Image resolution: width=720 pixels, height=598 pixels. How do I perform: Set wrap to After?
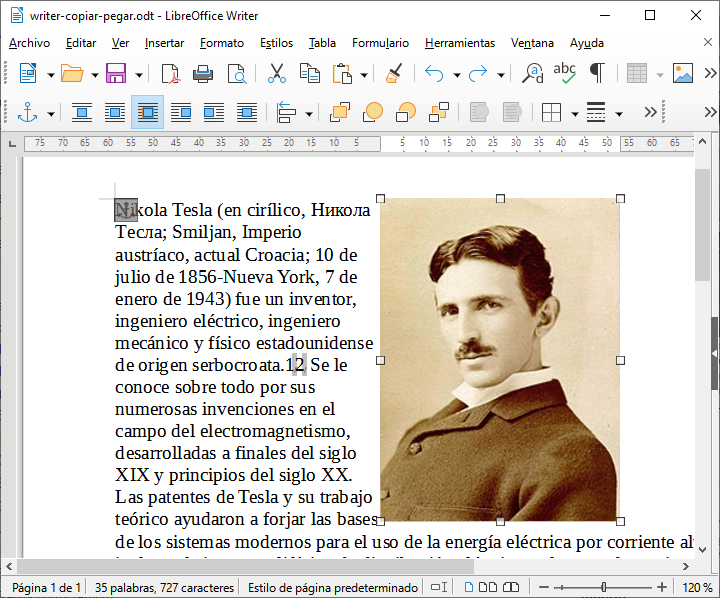click(214, 113)
